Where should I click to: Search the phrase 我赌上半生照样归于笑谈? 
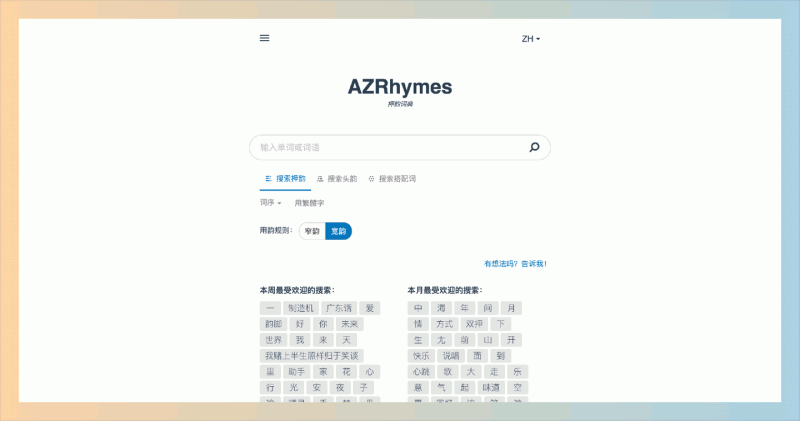pos(312,356)
